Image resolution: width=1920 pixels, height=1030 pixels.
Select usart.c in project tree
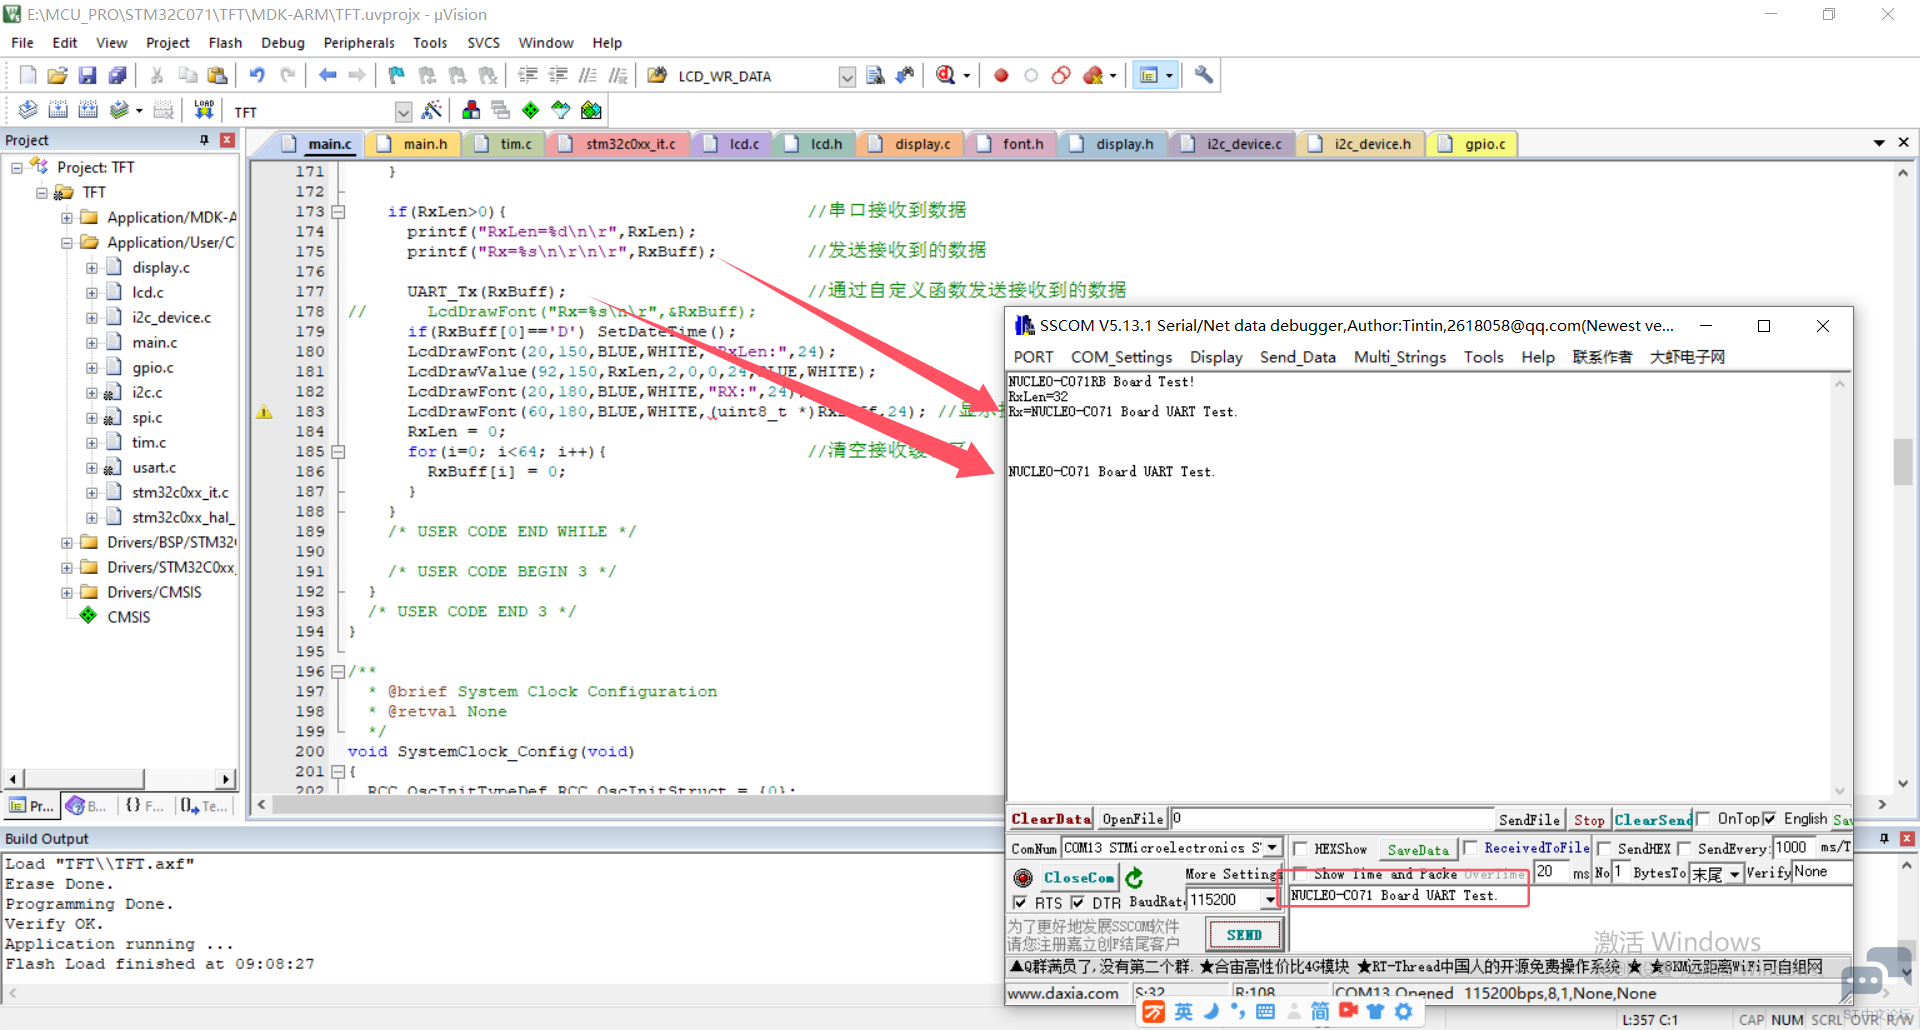(154, 467)
